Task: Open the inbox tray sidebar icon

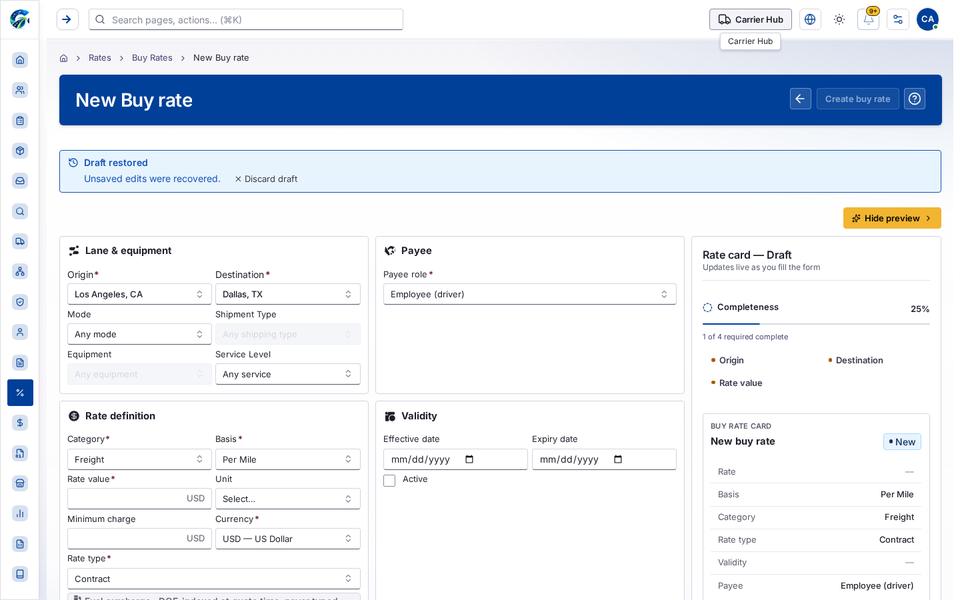Action: point(20,181)
